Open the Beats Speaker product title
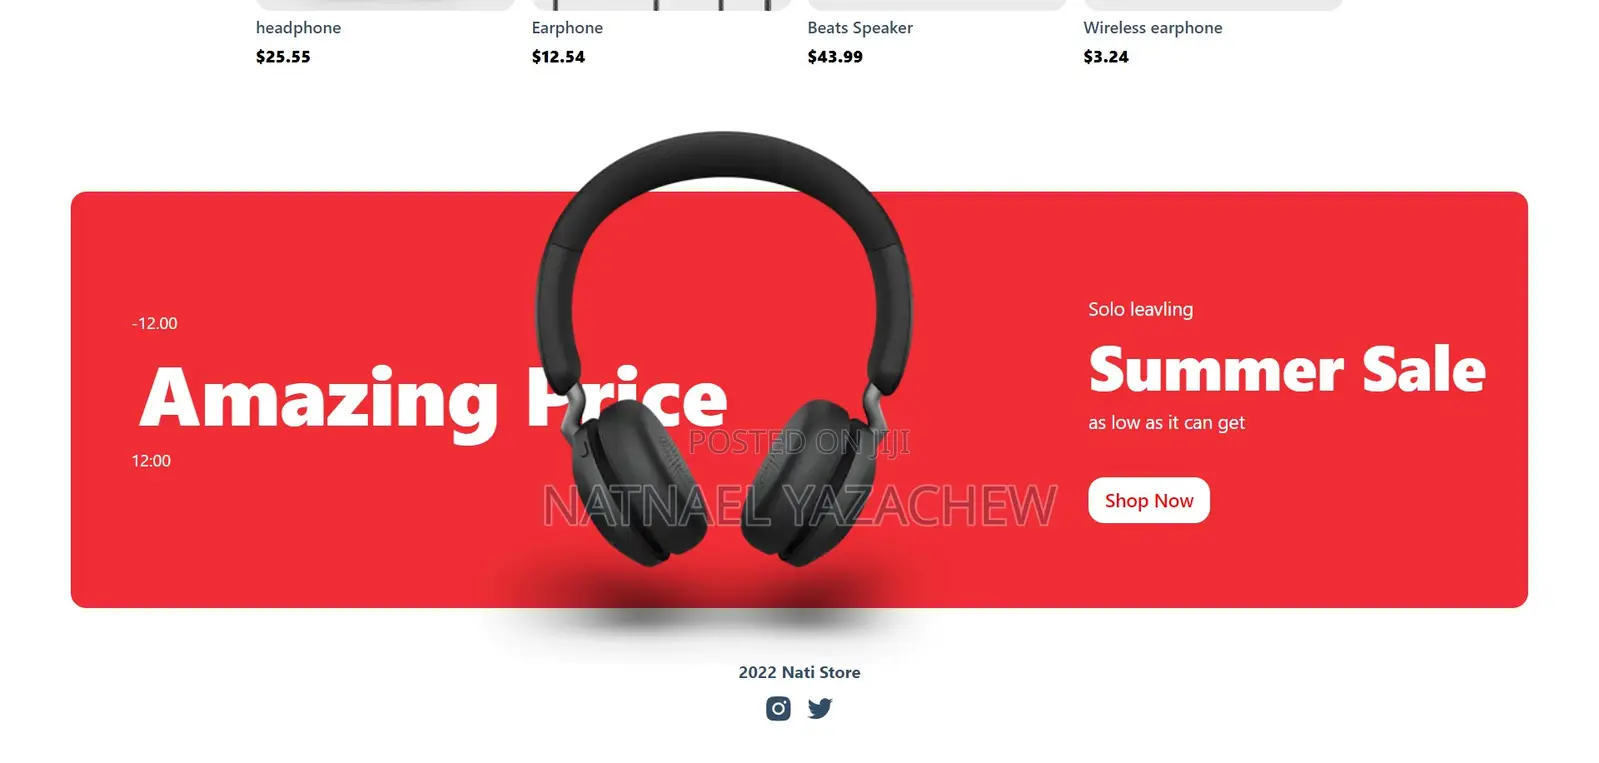 tap(860, 28)
